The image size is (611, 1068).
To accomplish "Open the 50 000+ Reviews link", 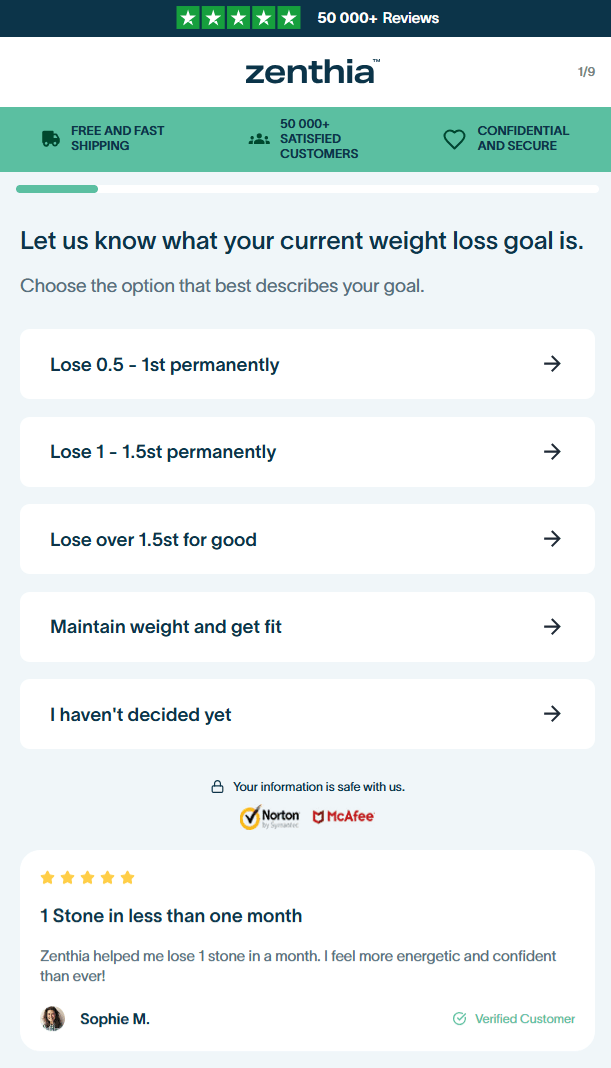I will 378,18.
